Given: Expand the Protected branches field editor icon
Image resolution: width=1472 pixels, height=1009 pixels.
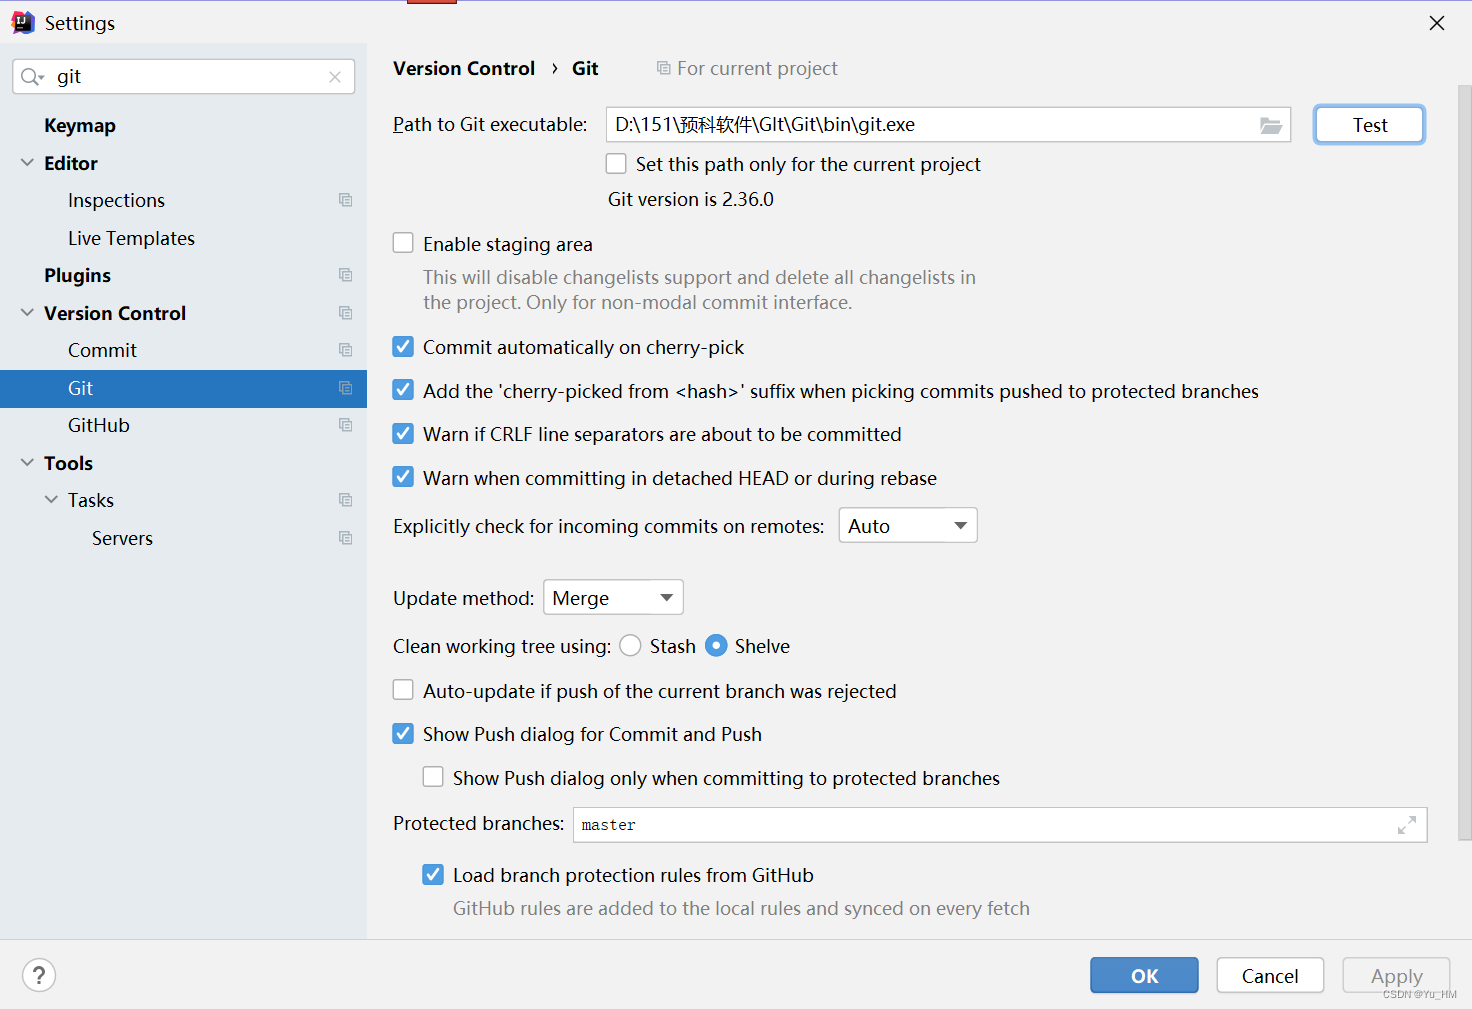Looking at the screenshot, I should pos(1406,825).
